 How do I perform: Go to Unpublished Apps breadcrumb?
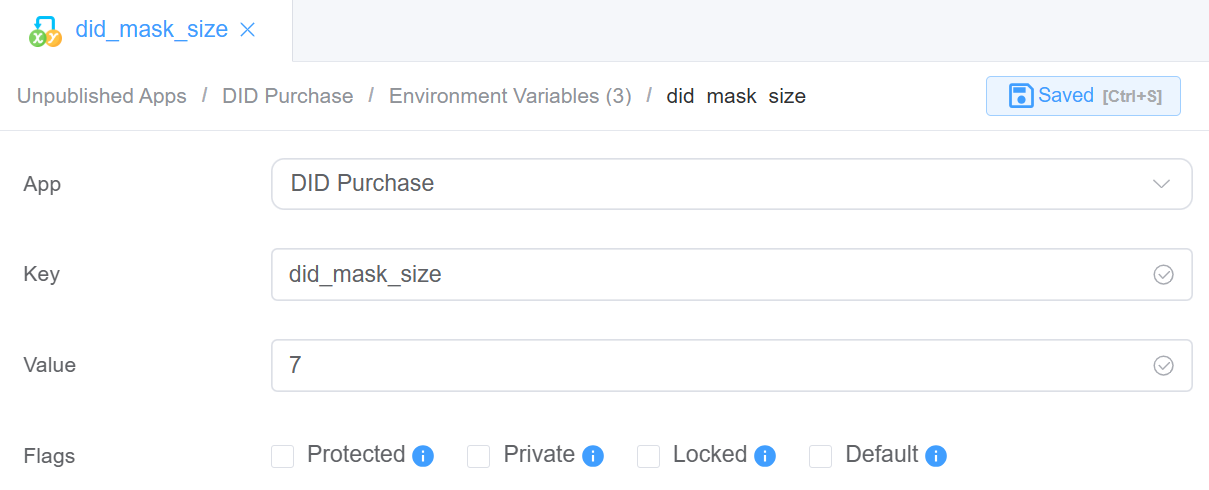[x=102, y=96]
